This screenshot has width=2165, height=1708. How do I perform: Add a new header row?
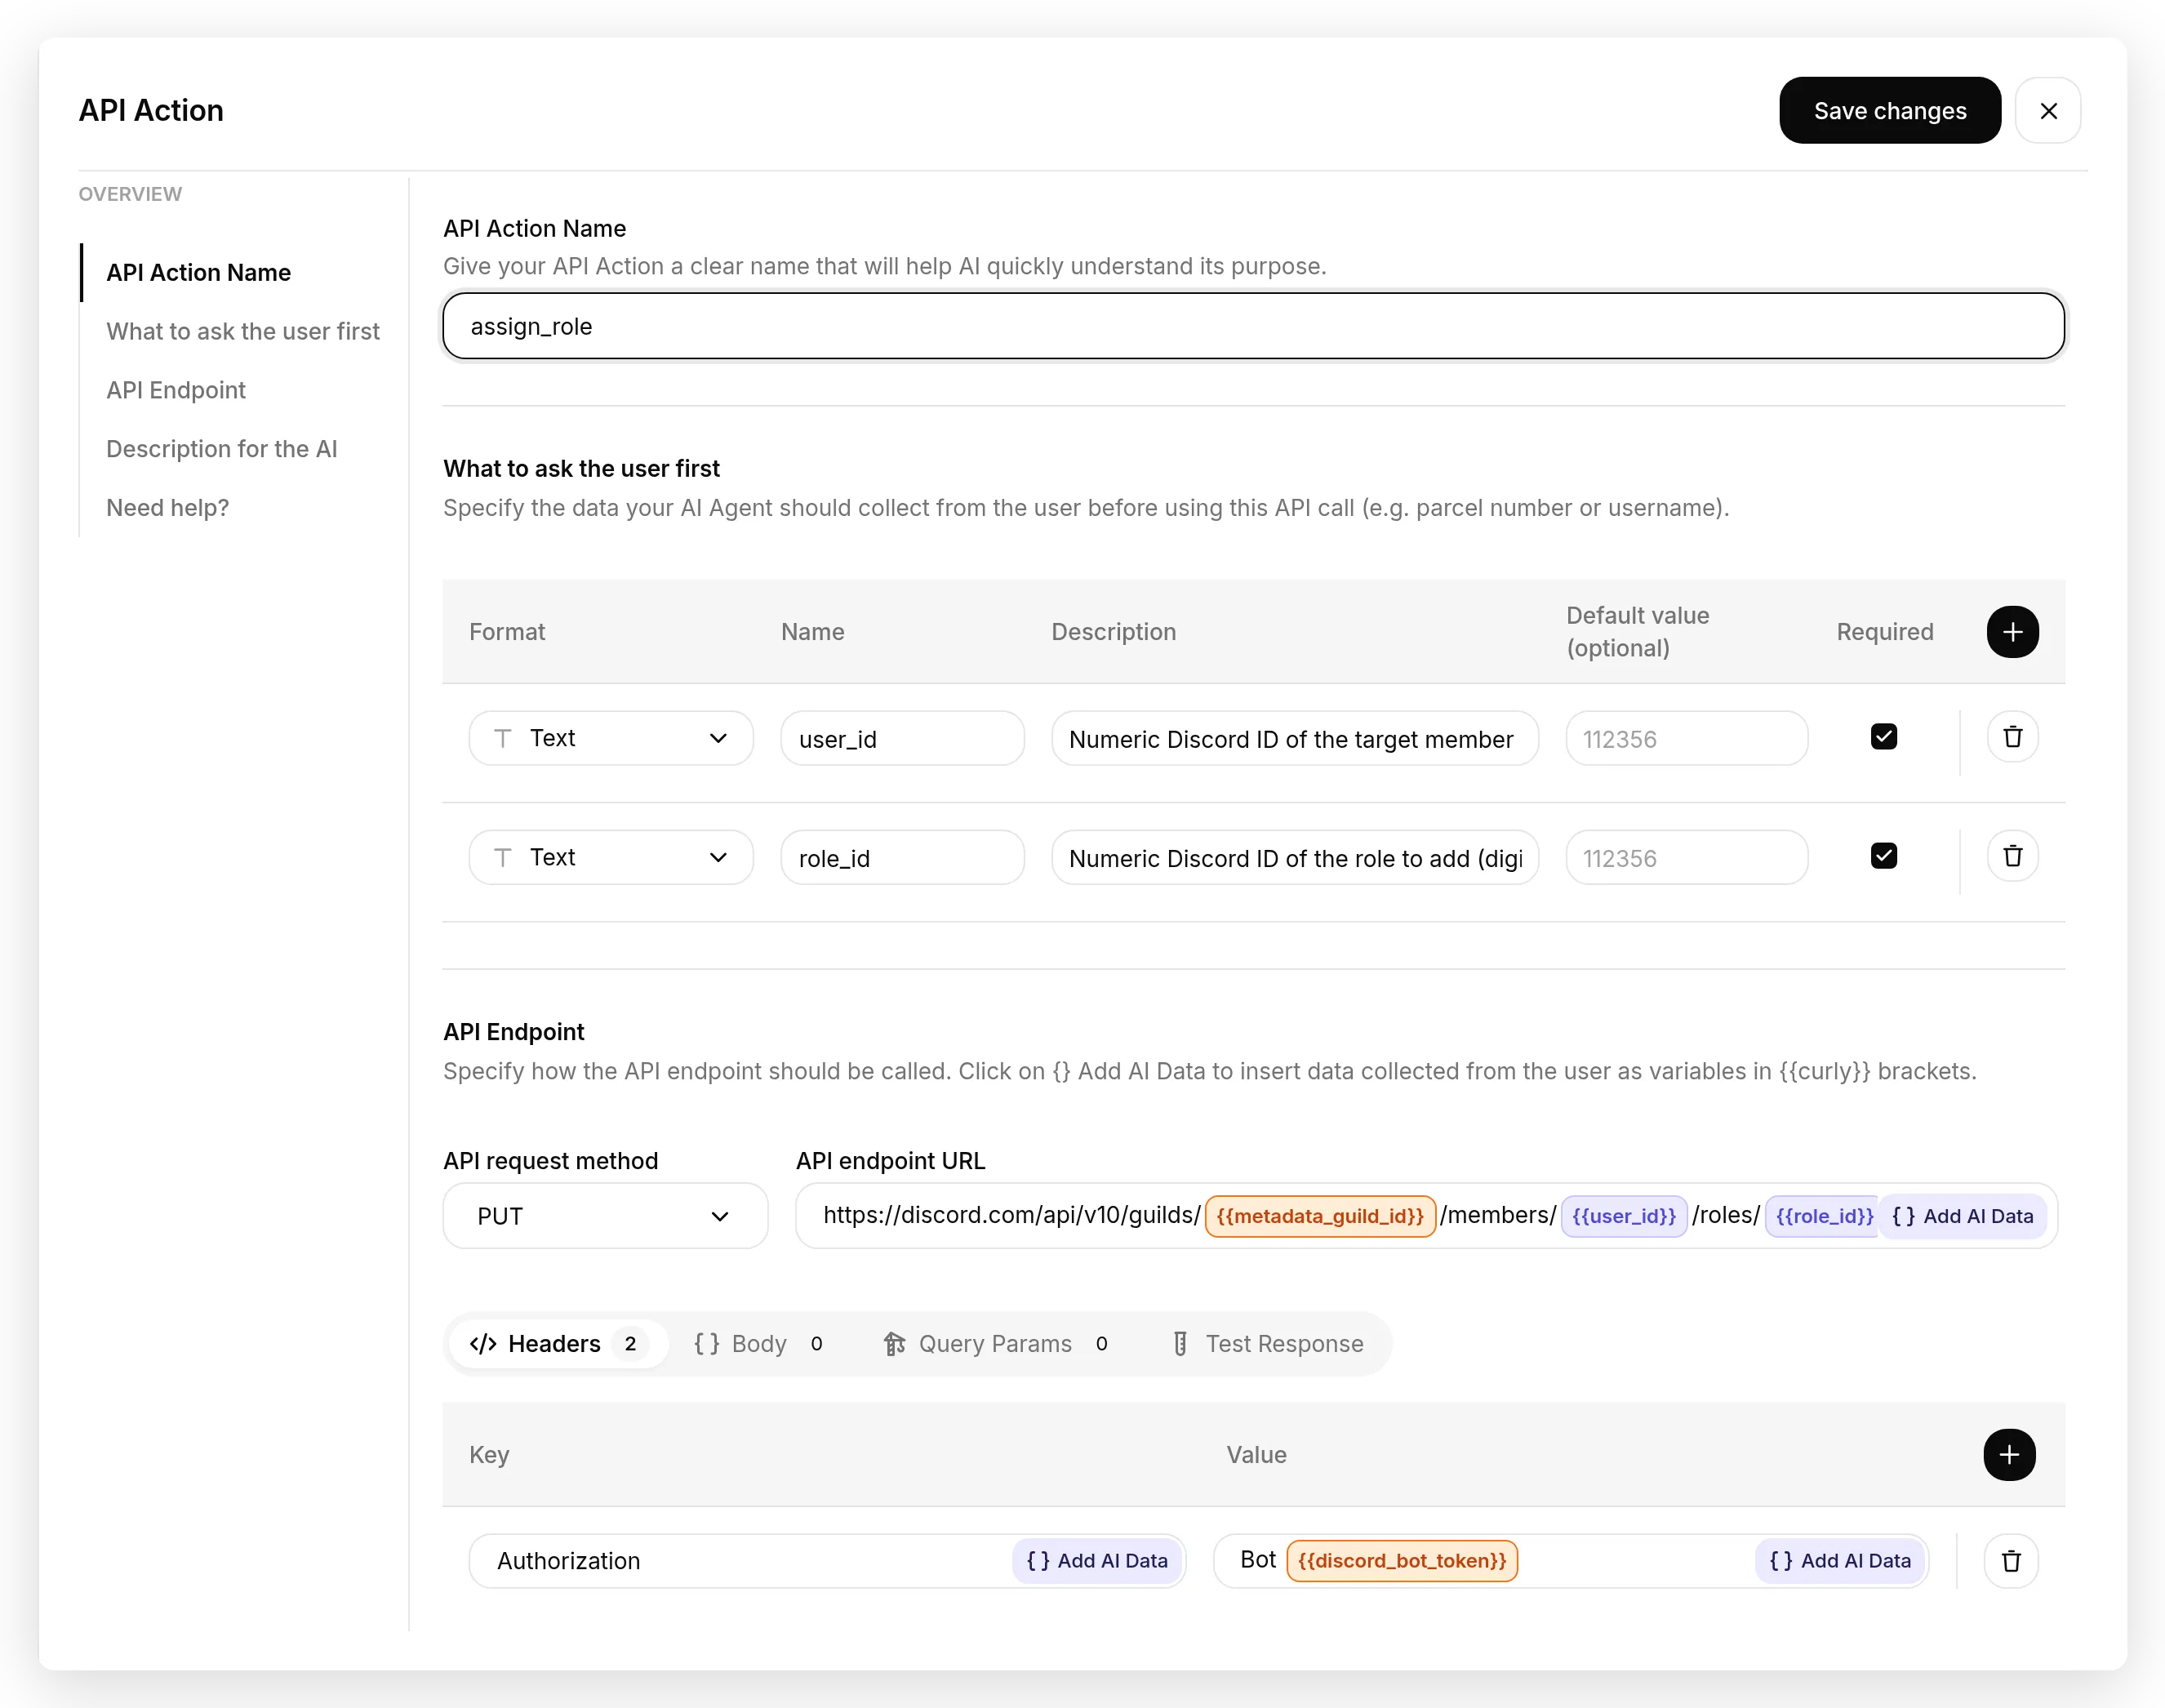2009,1454
